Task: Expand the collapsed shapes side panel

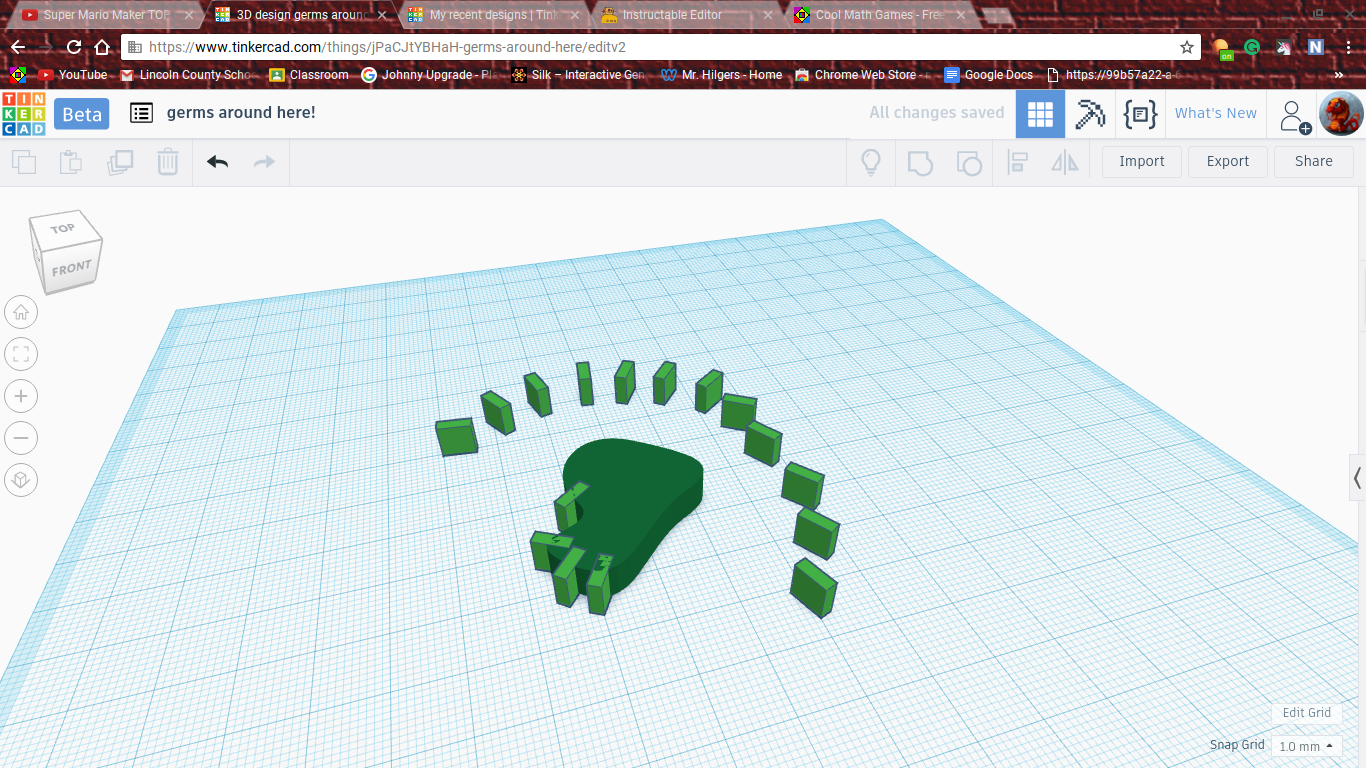Action: (1357, 477)
